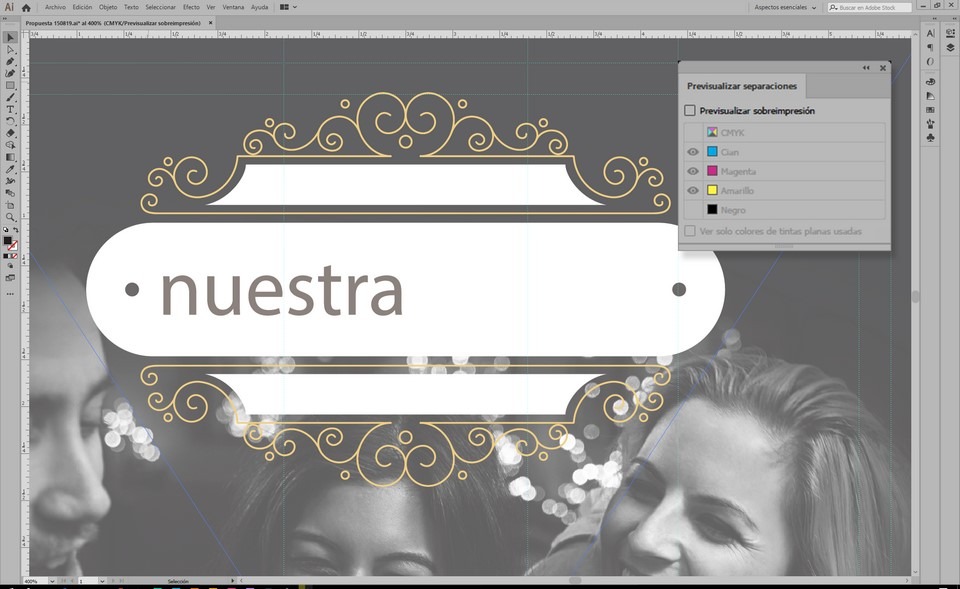Reset to default fill and stroke
Screen dimensions: 960x589
pyautogui.click(x=6, y=230)
